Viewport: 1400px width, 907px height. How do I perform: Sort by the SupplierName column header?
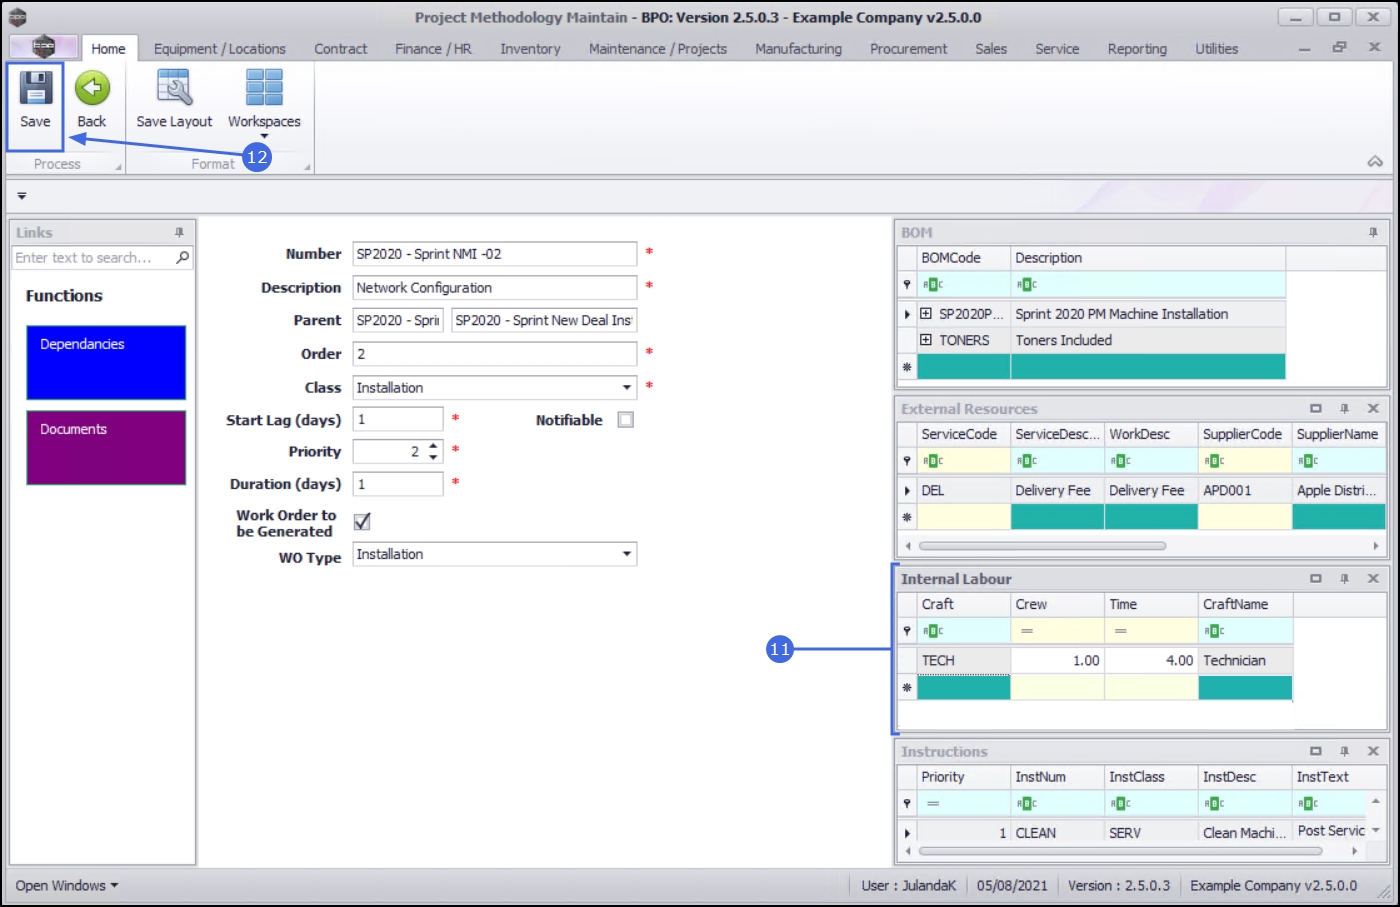point(1338,434)
